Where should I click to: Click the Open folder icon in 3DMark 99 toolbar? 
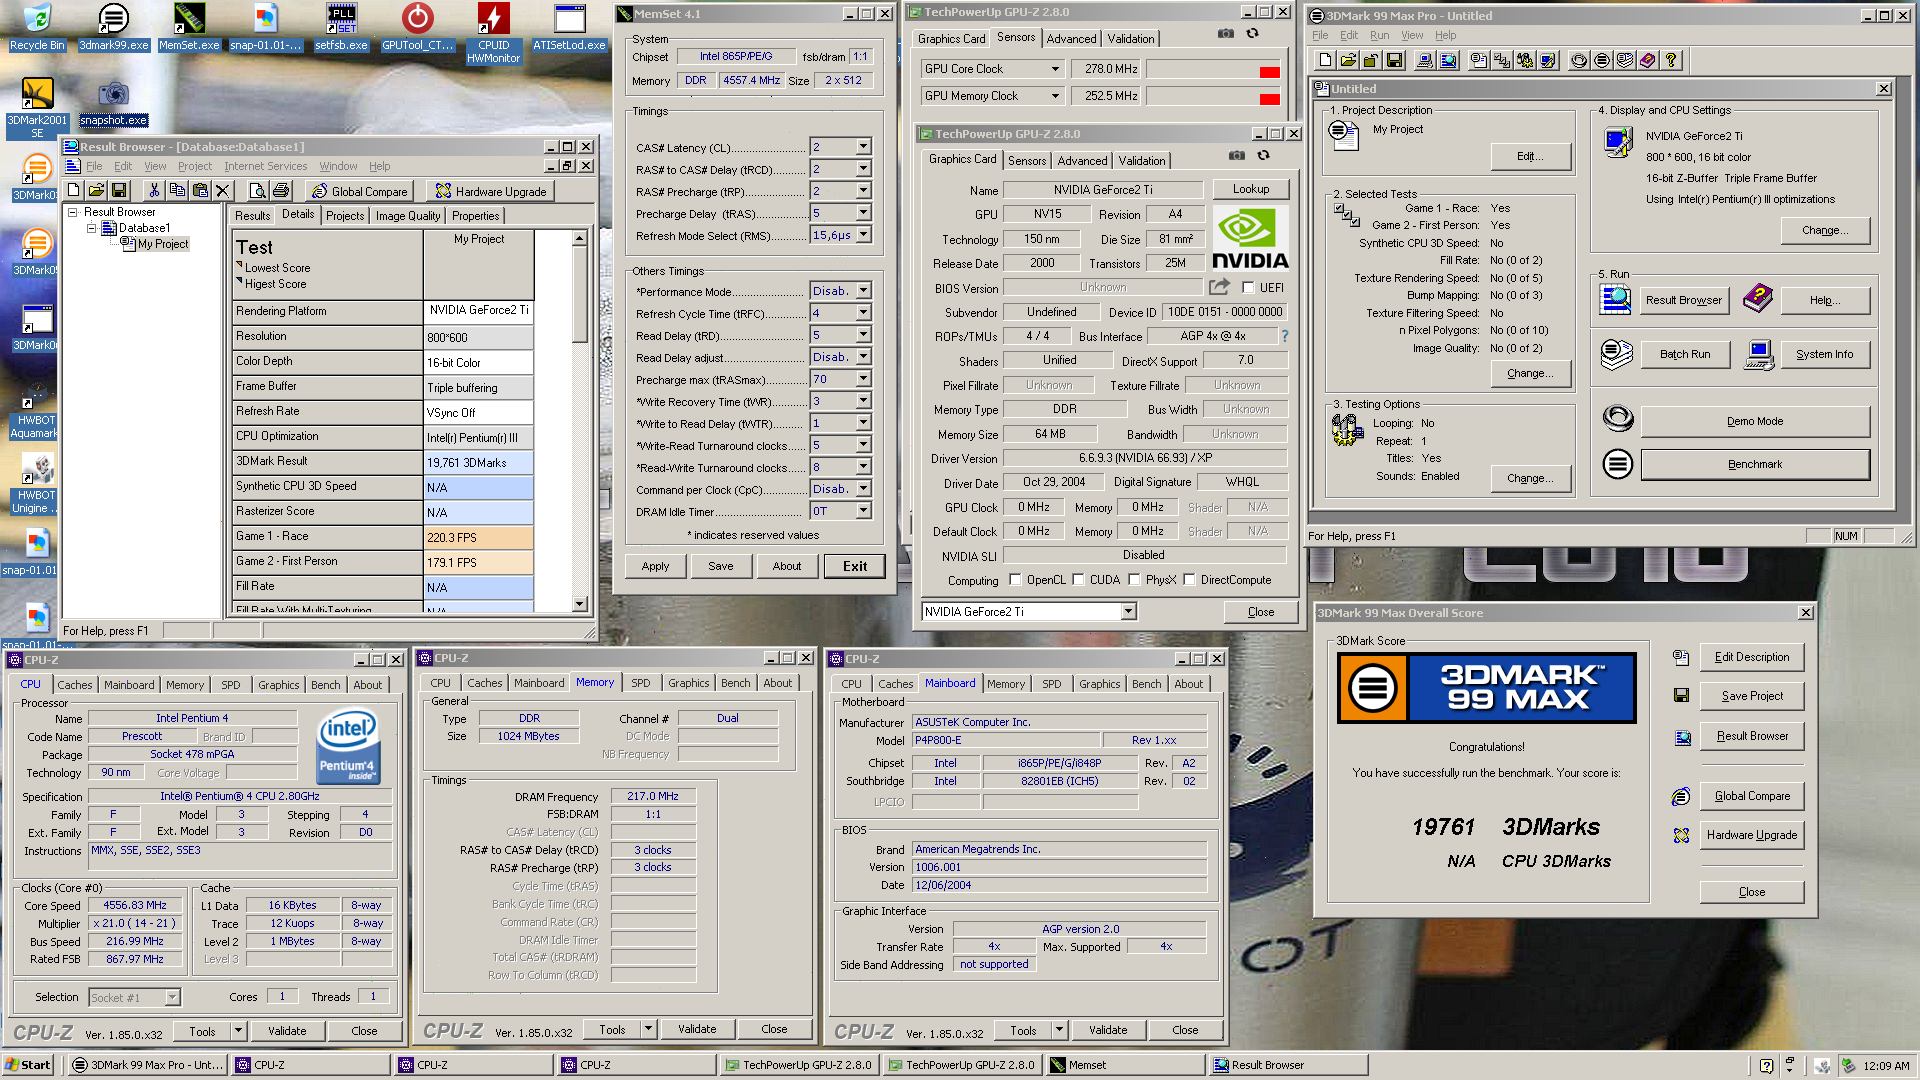click(x=1348, y=61)
